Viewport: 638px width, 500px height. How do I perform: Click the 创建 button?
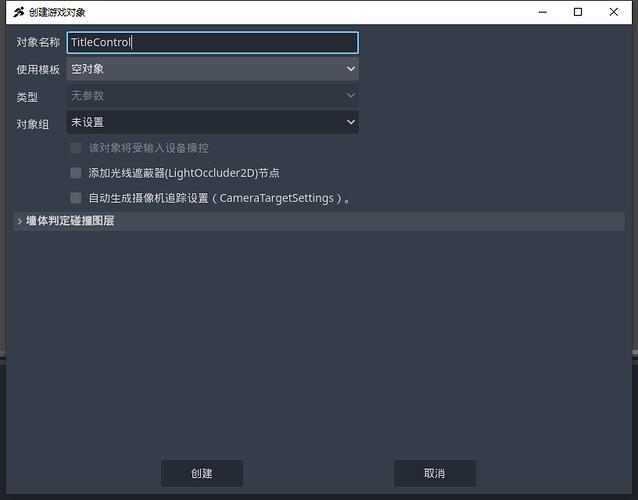(201, 473)
